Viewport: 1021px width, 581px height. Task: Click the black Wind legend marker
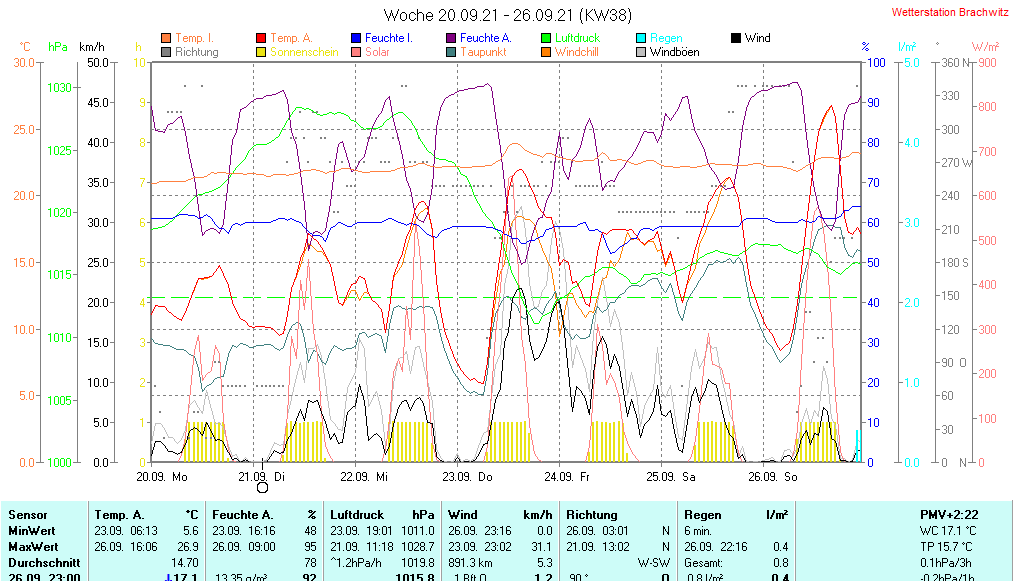pos(737,39)
